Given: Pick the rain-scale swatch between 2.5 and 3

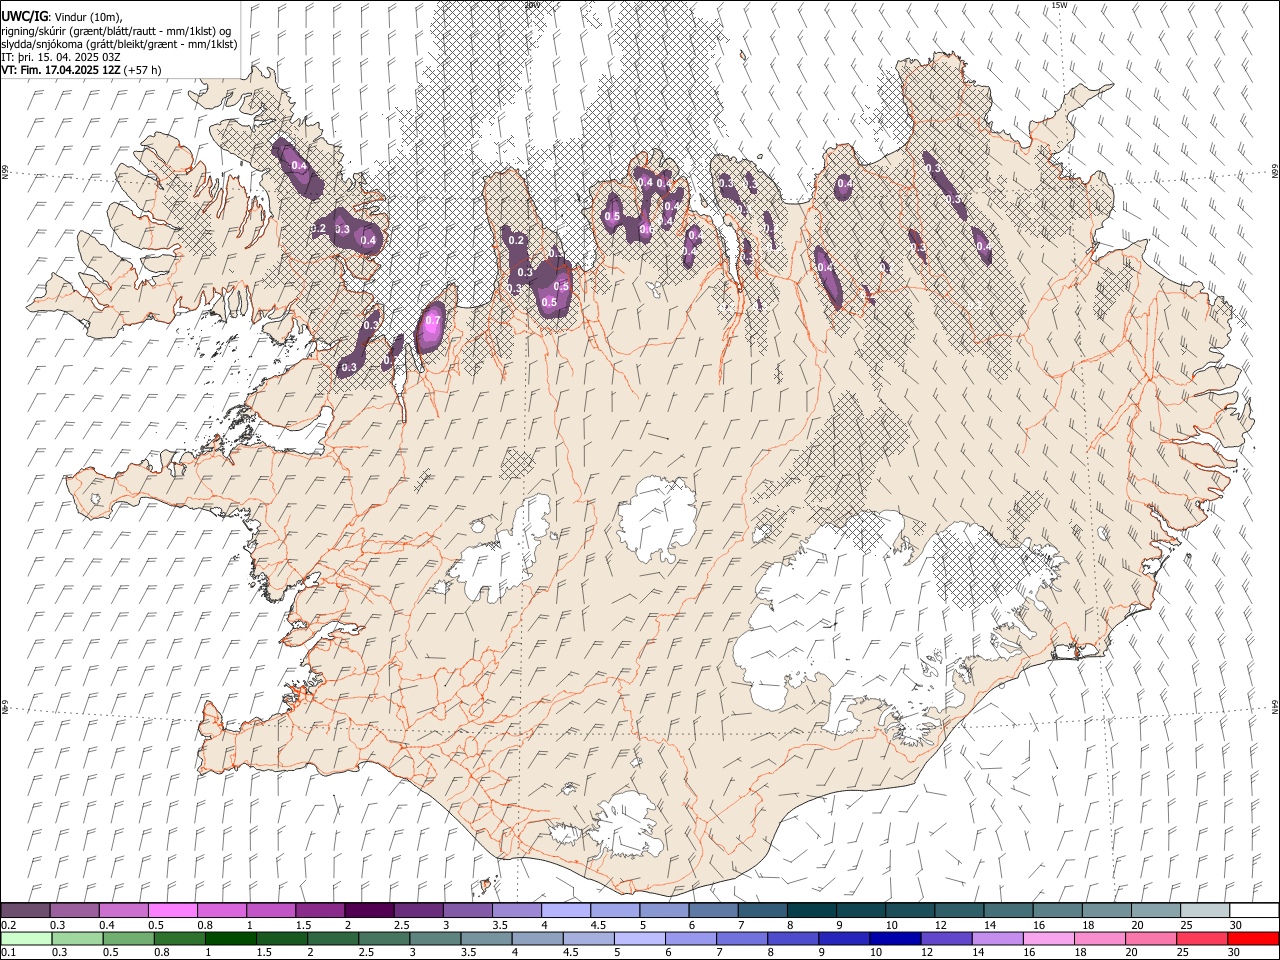Looking at the screenshot, I should pyautogui.click(x=384, y=939).
